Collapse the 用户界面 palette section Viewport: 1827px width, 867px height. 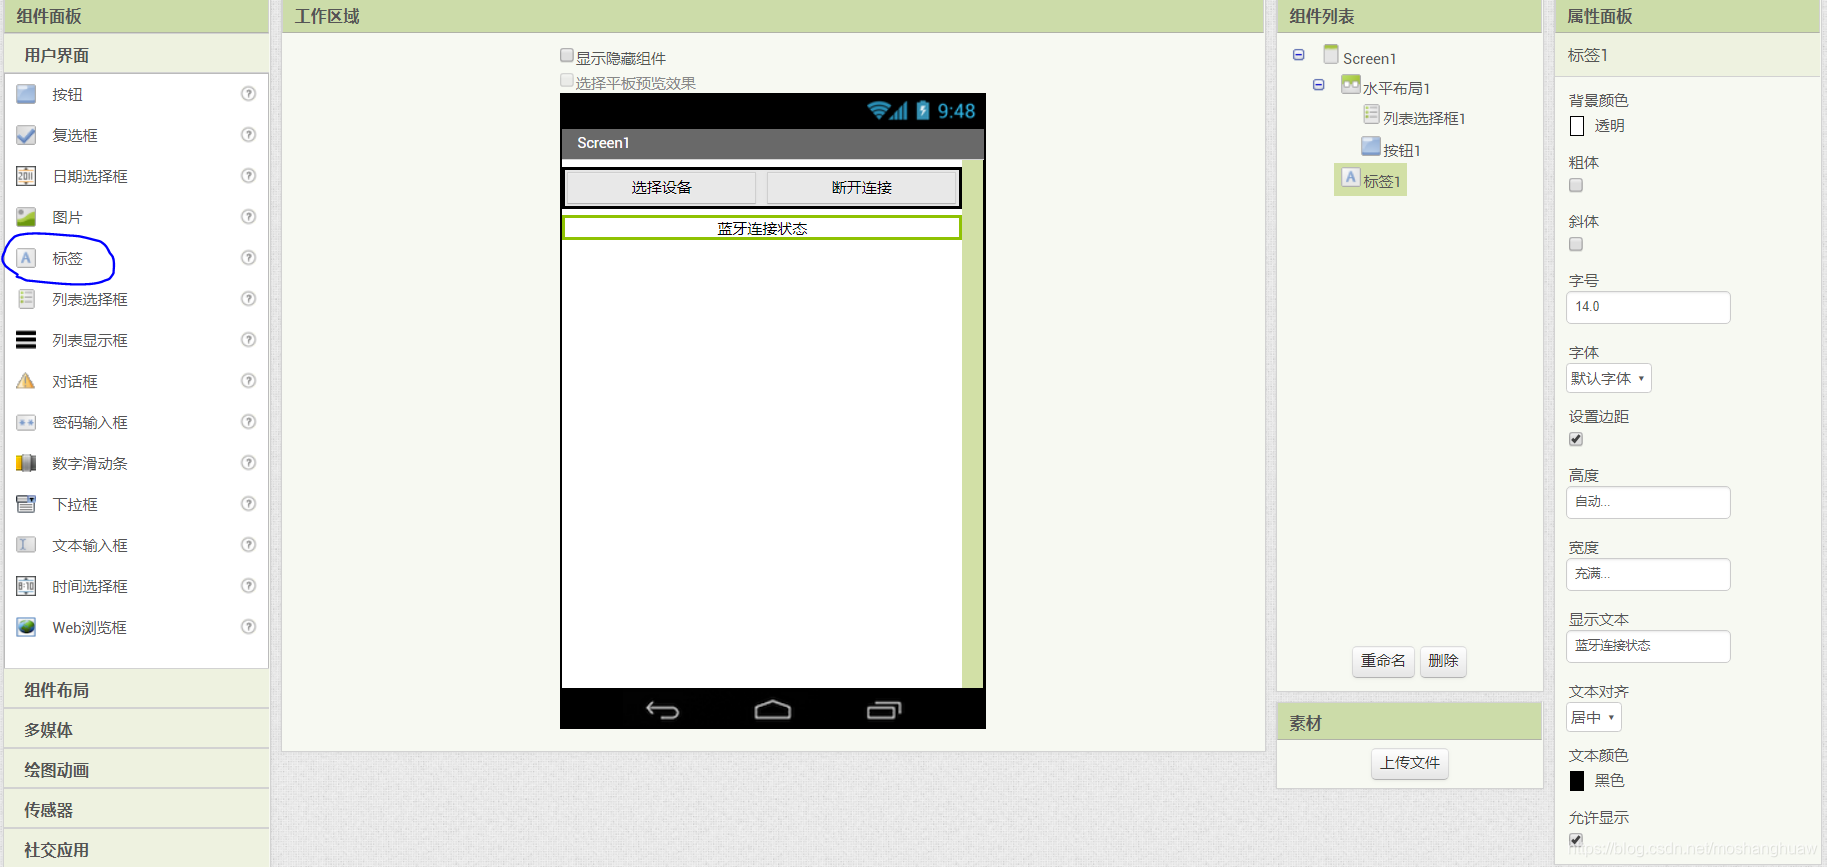136,55
